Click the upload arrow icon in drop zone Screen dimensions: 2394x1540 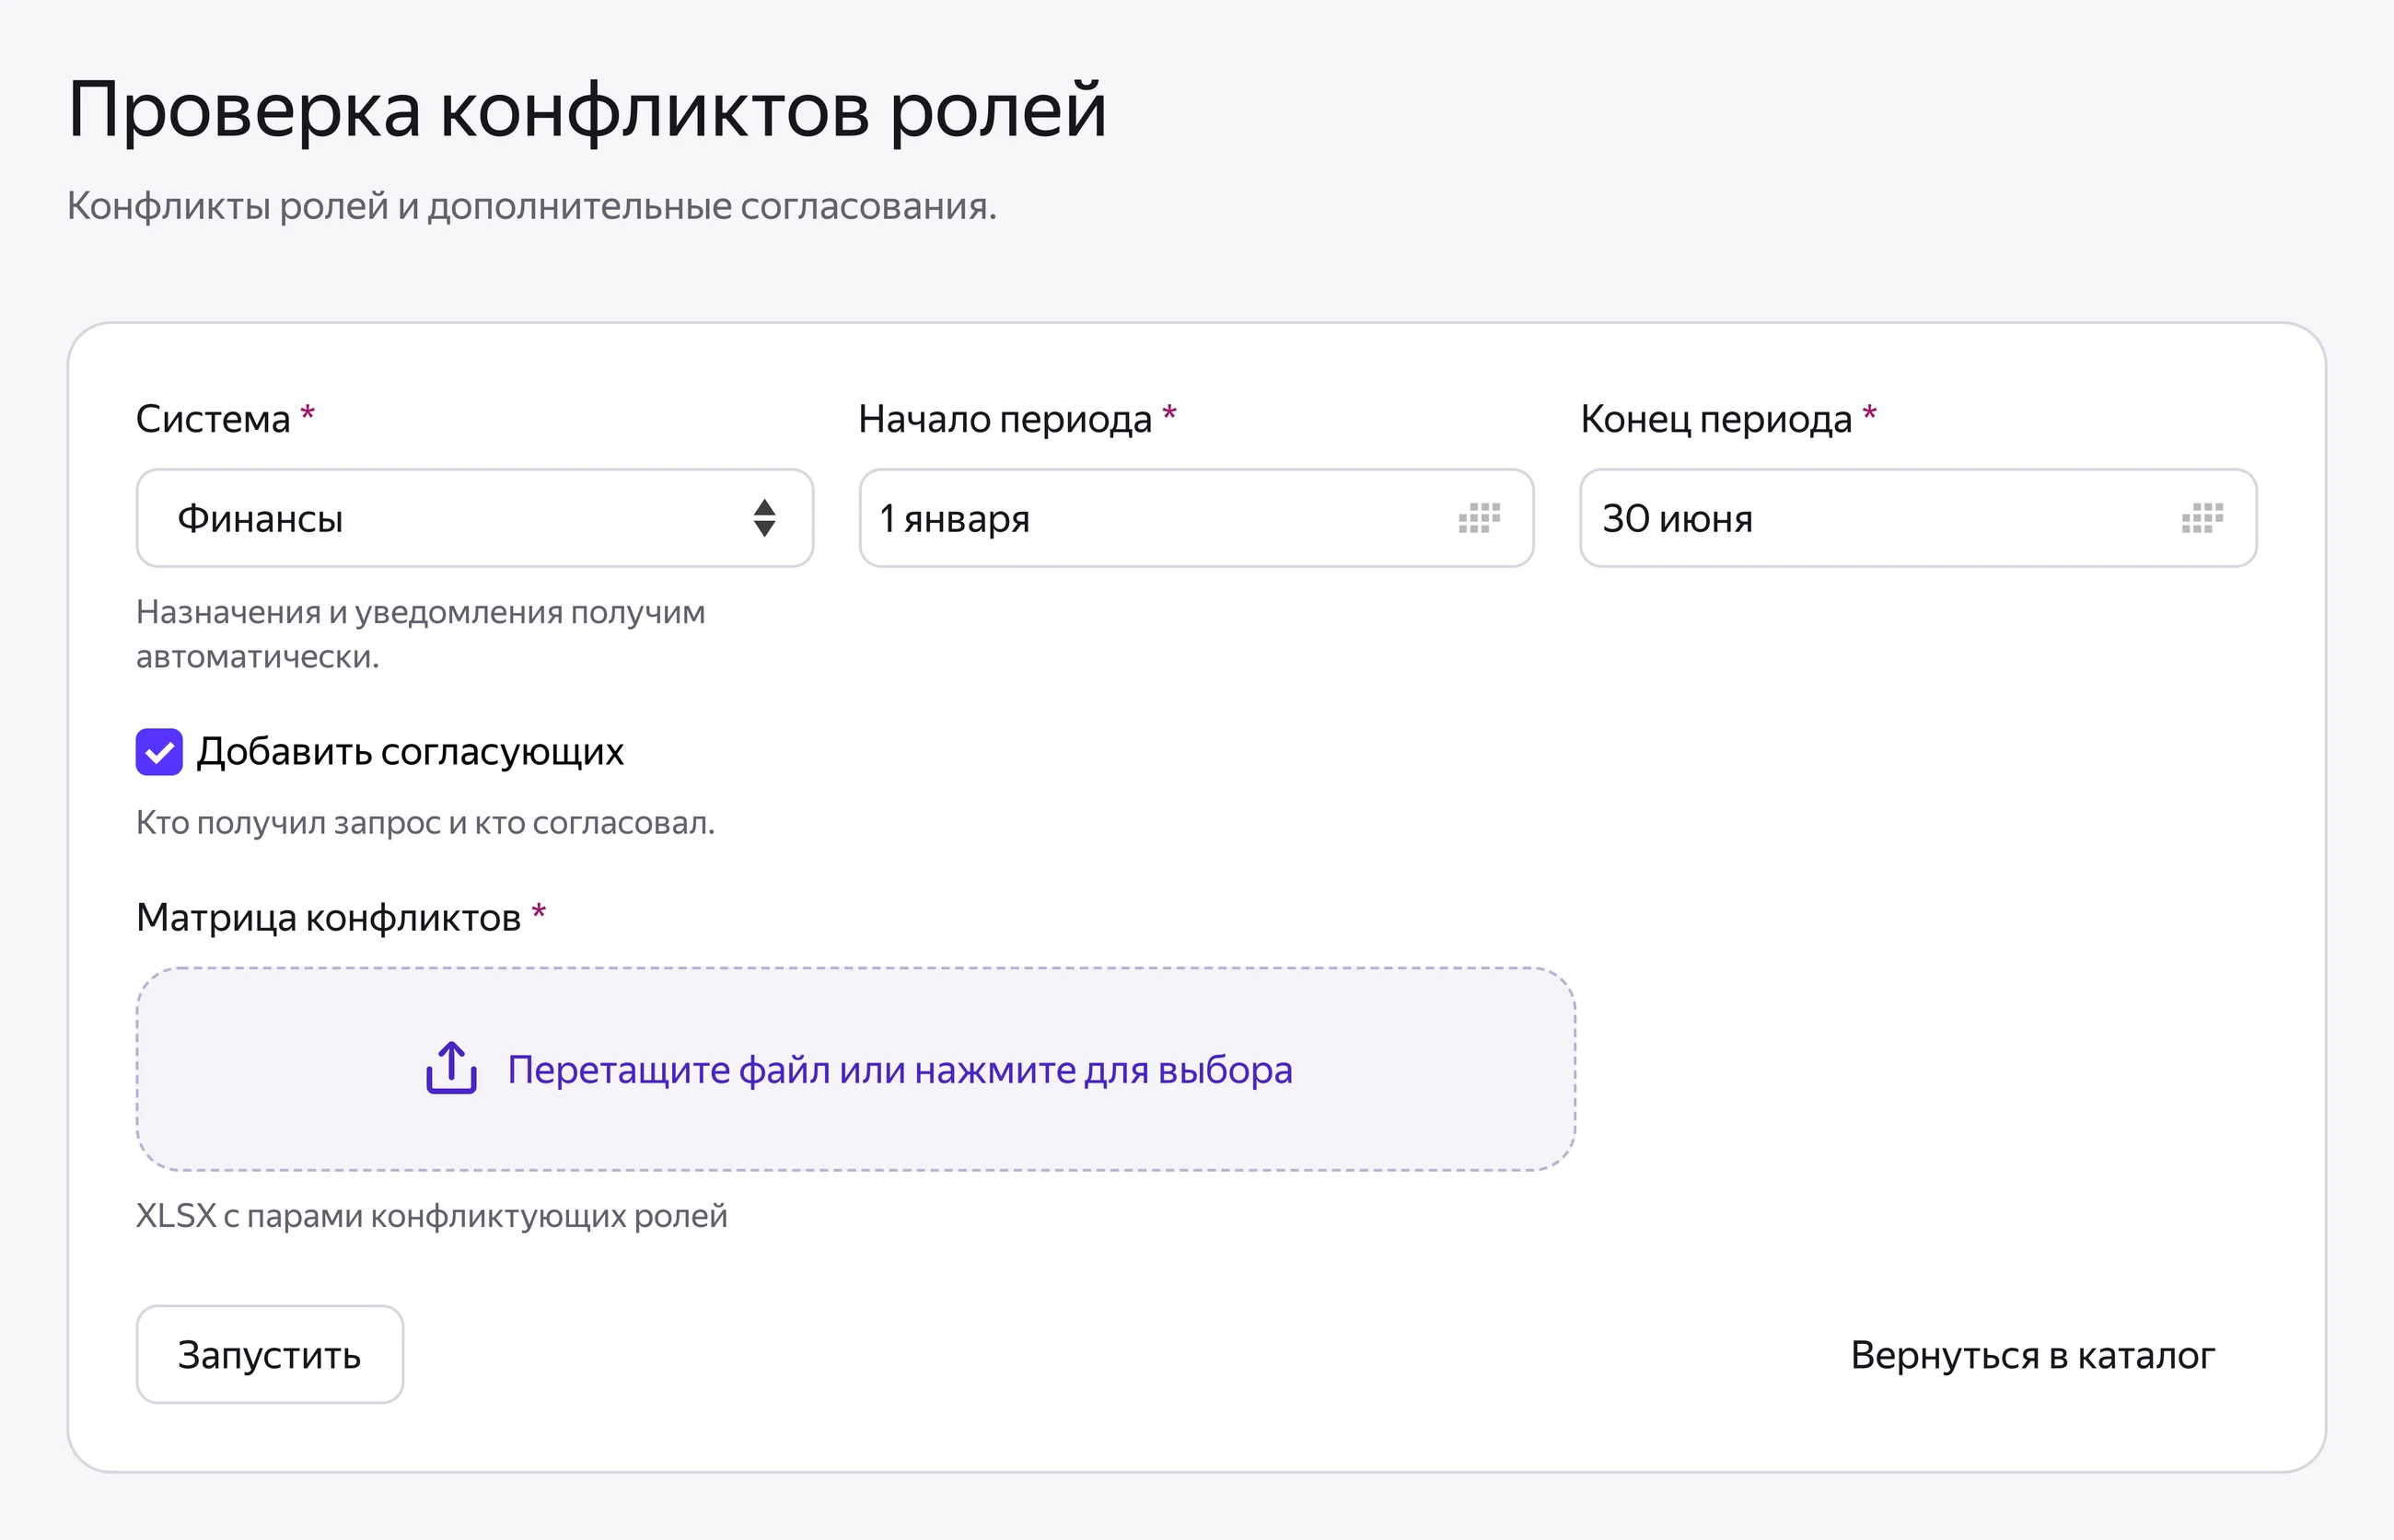[451, 1068]
